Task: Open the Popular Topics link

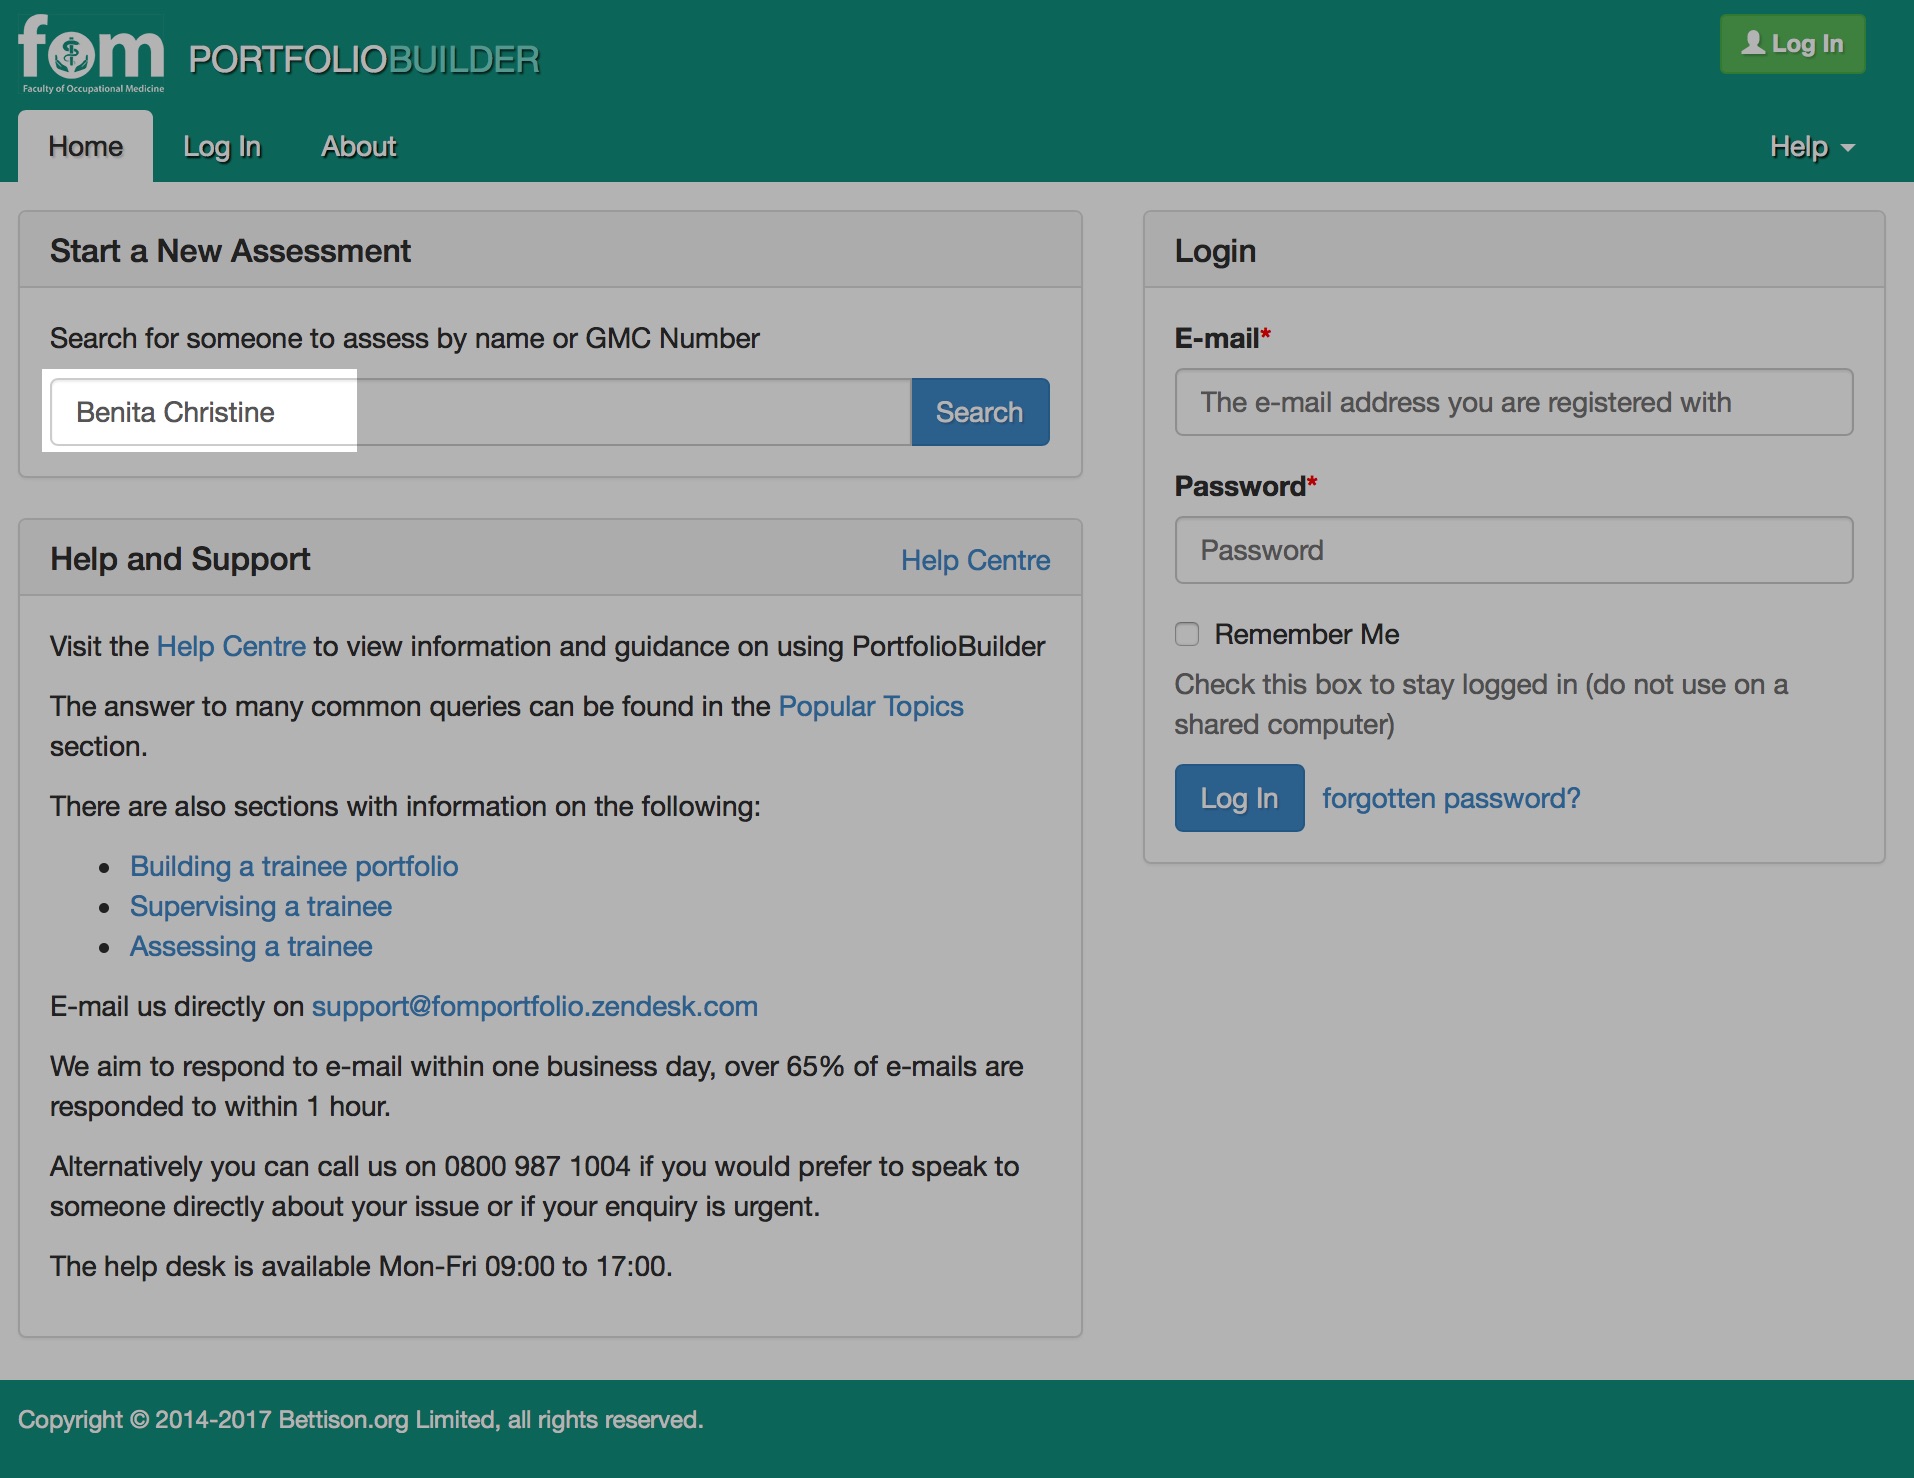Action: [871, 707]
